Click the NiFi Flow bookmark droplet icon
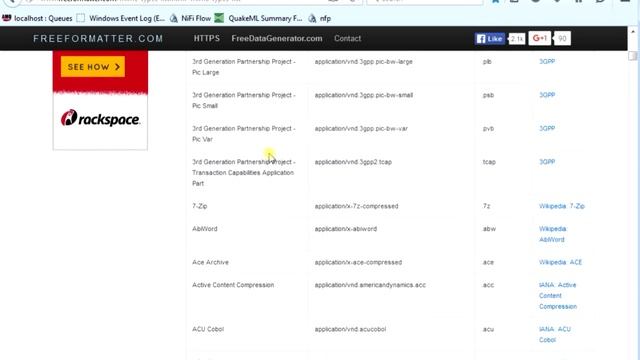Image resolution: width=640 pixels, height=360 pixels. 174,18
